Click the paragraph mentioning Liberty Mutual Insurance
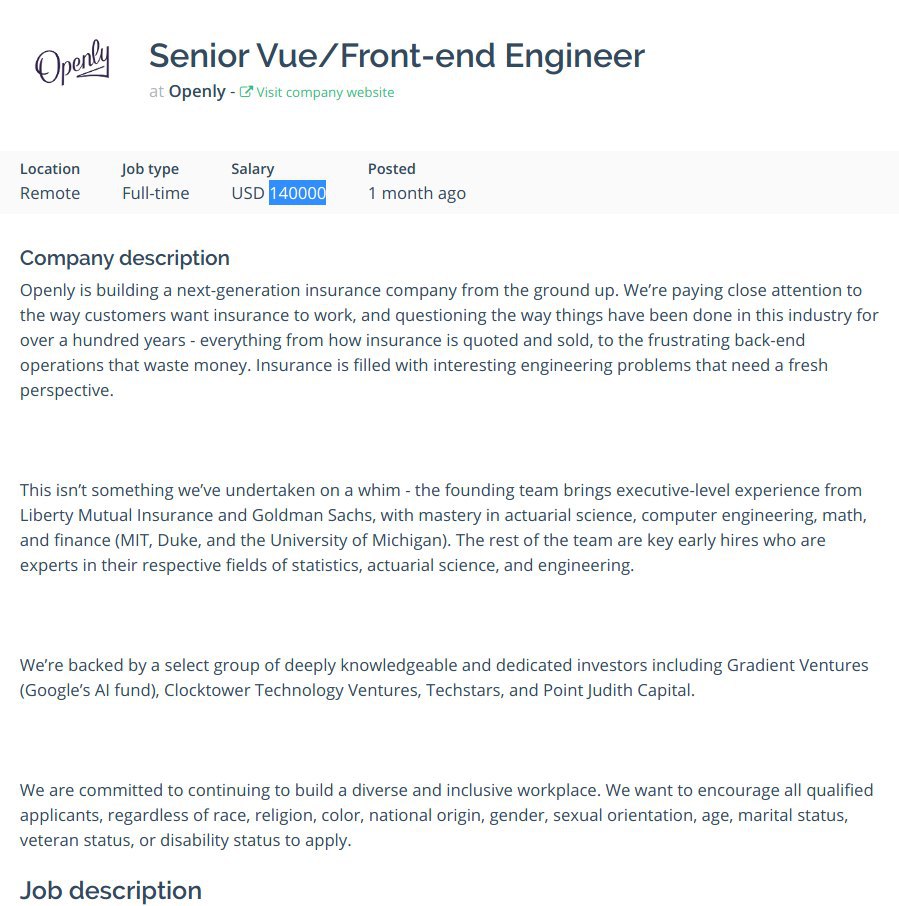 pyautogui.click(x=444, y=528)
